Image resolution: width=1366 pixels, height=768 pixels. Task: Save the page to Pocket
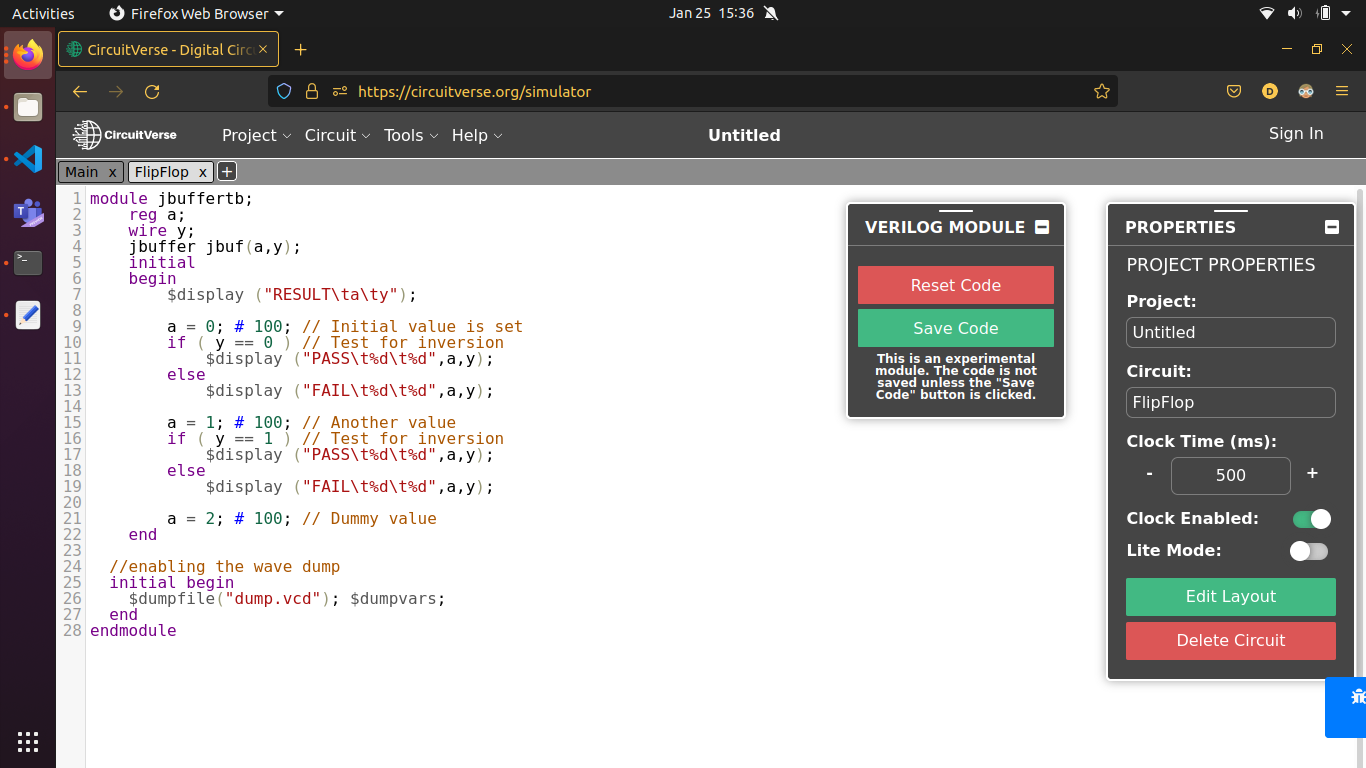[1233, 90]
